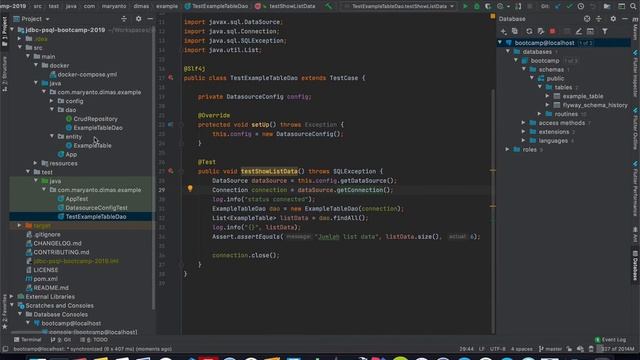This screenshot has width=640, height=360.
Task: Click the Project panel vertical scrollbar
Action: coord(154,167)
